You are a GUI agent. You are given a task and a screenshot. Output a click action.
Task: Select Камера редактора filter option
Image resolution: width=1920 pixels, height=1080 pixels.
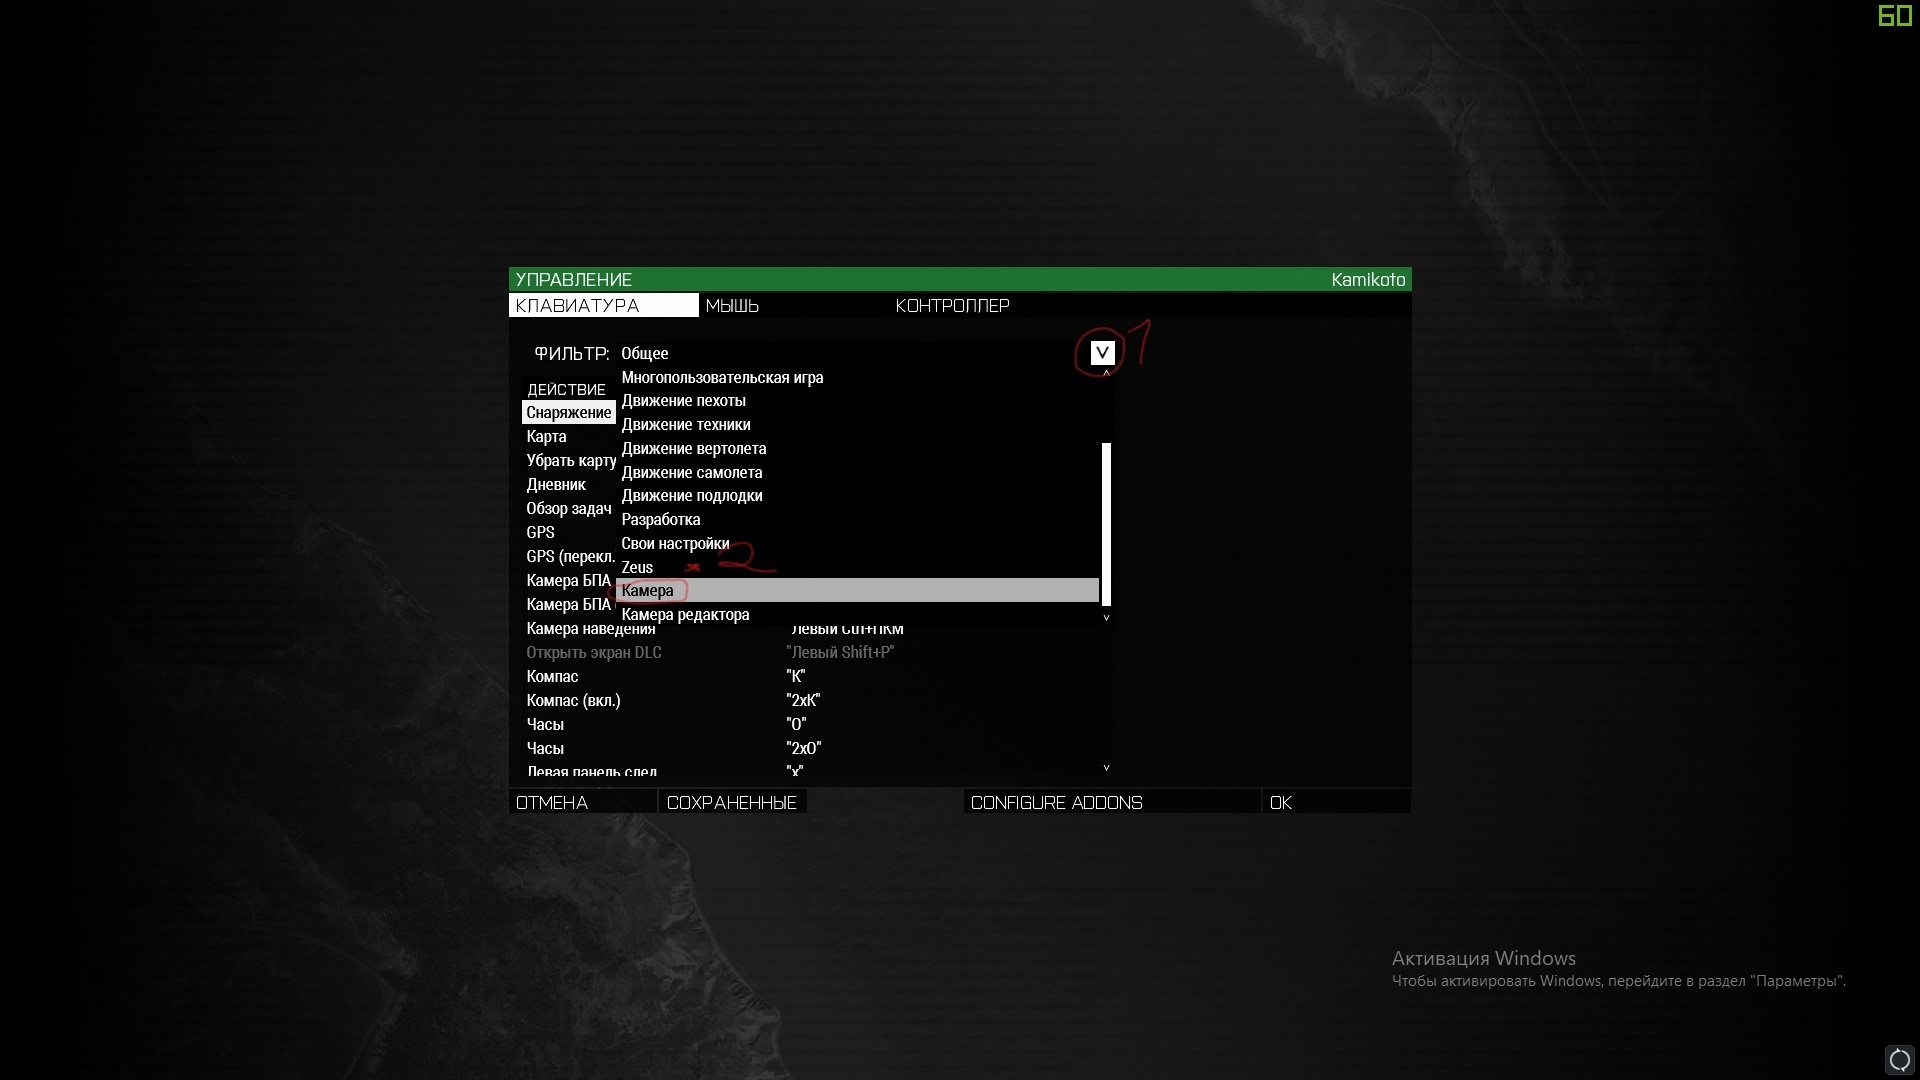coord(685,615)
